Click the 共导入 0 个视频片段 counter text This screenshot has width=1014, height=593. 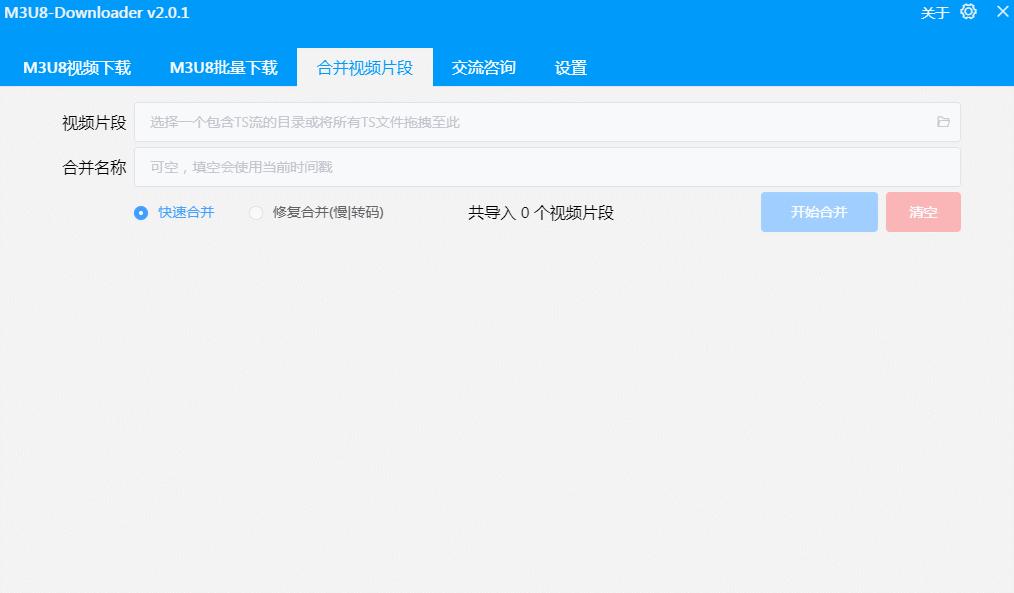click(540, 212)
